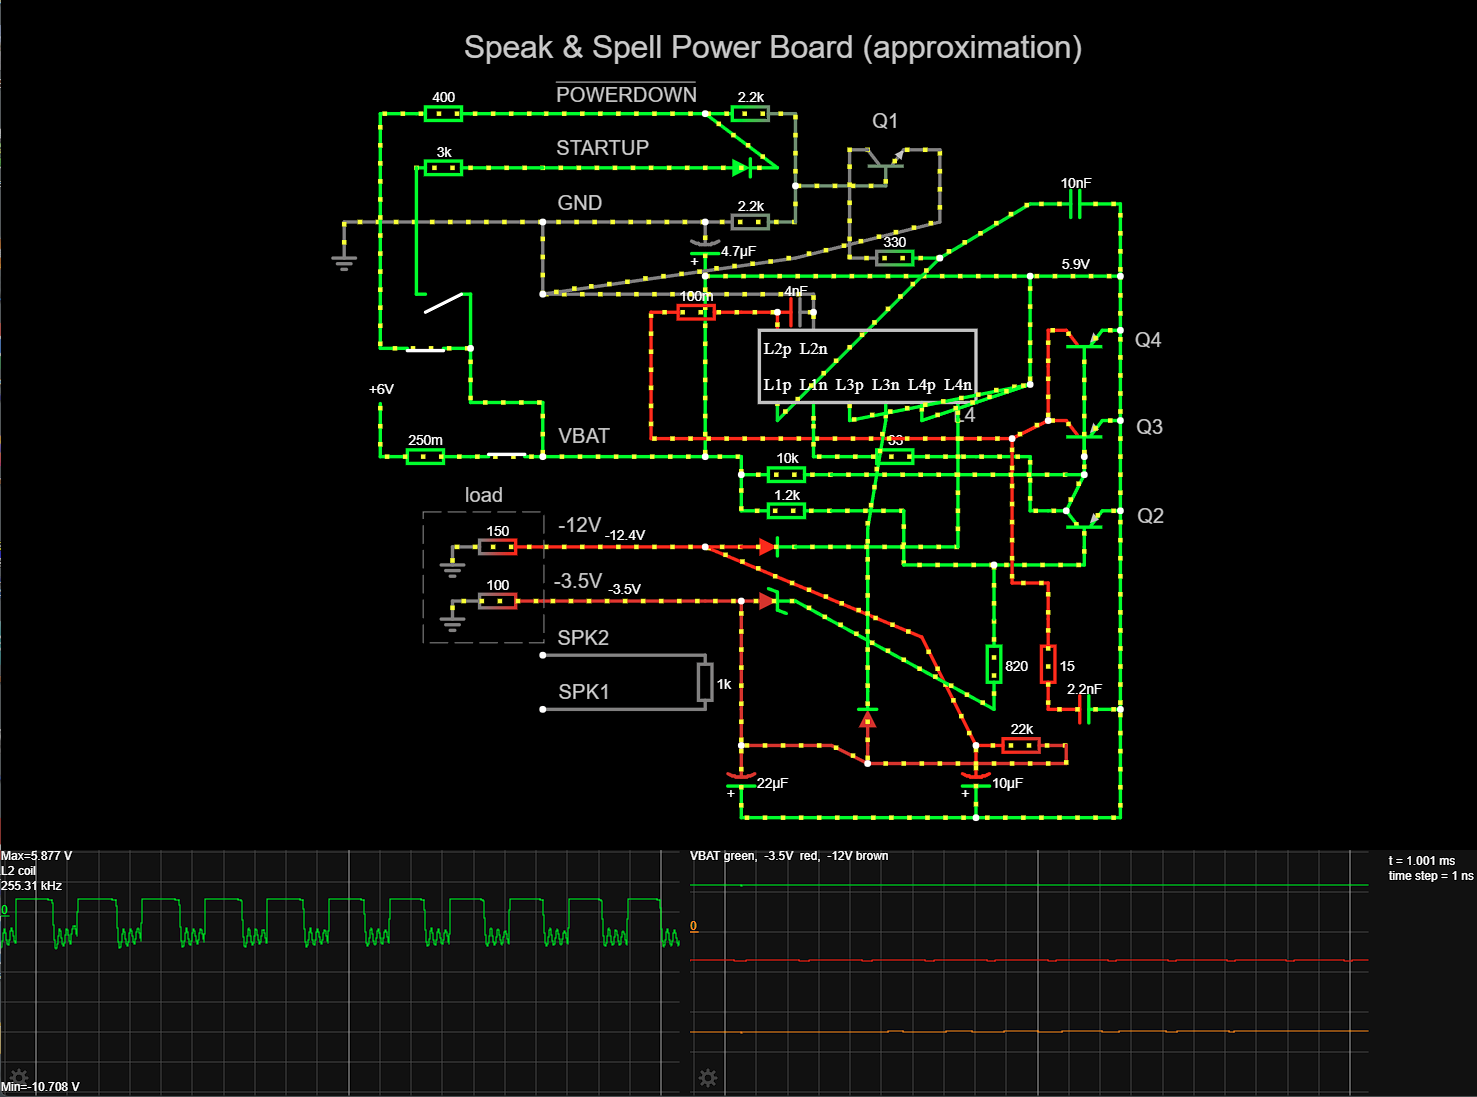Click the GND label
The width and height of the screenshot is (1477, 1097).
579,203
